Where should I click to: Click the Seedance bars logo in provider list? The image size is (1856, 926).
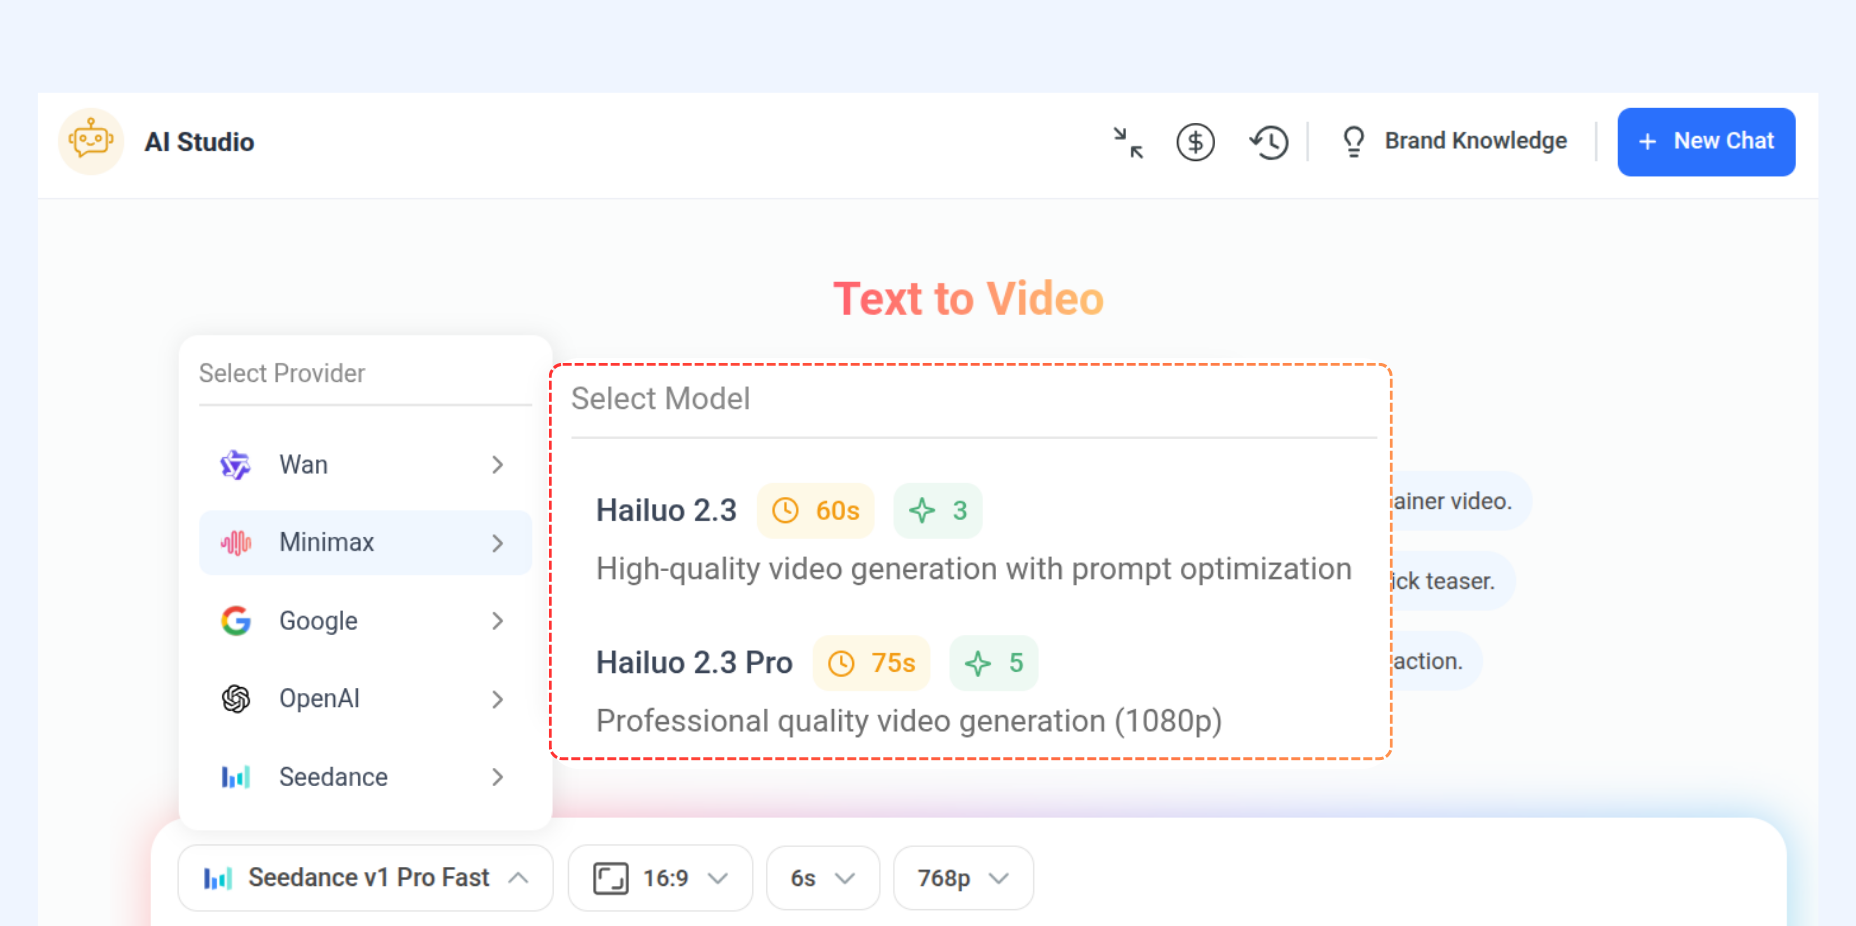pos(236,777)
